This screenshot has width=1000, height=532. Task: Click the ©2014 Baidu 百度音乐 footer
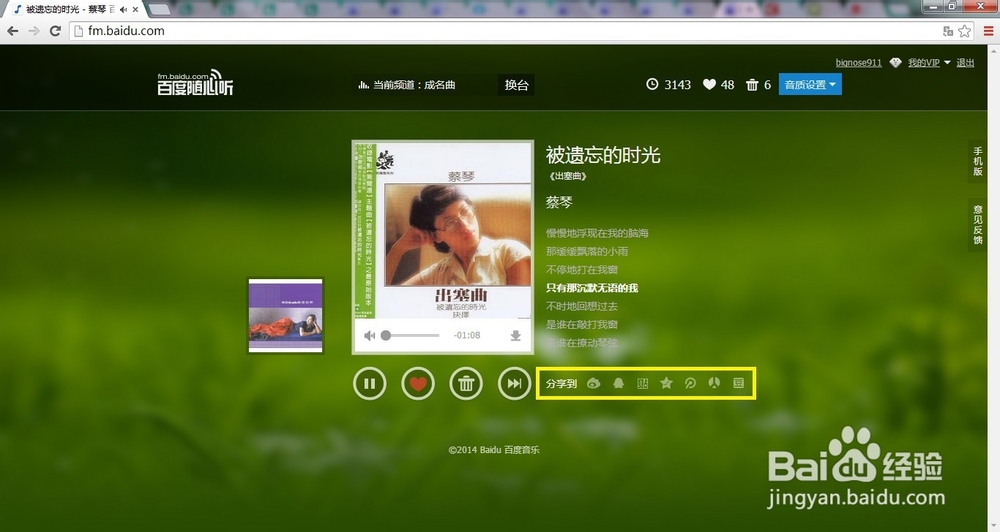494,450
